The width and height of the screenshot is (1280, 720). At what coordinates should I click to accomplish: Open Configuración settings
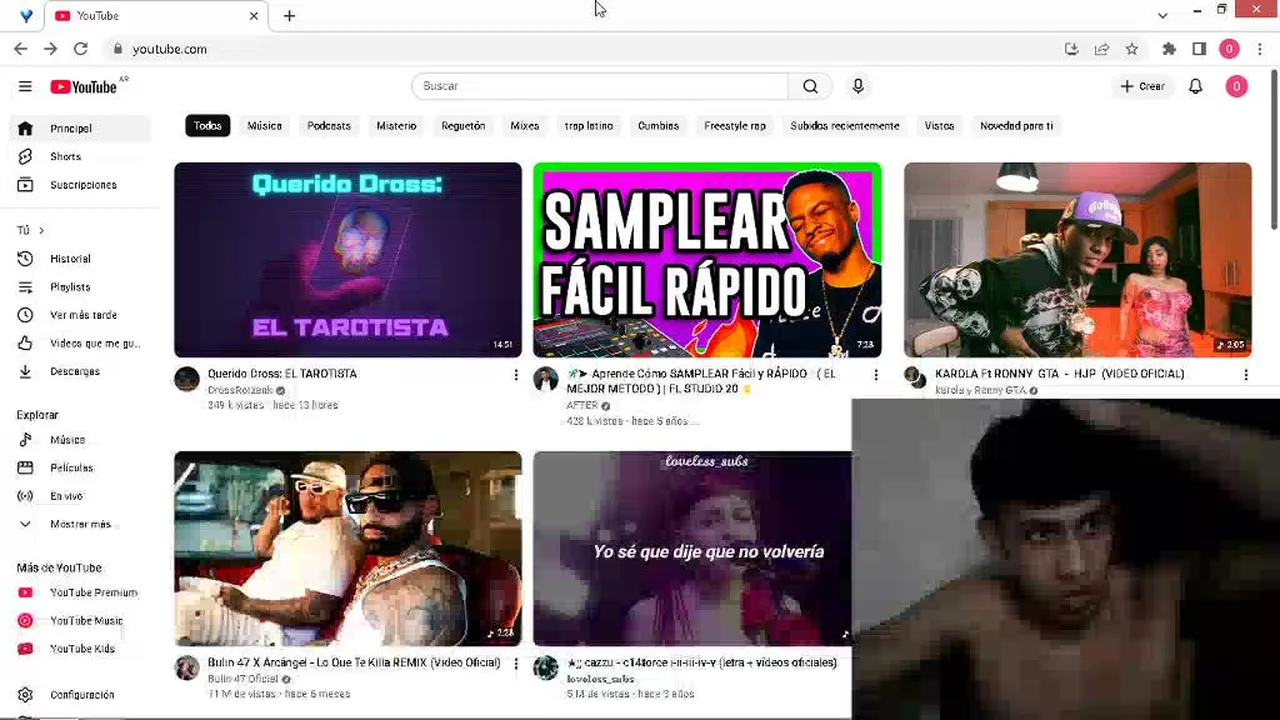[x=80, y=695]
